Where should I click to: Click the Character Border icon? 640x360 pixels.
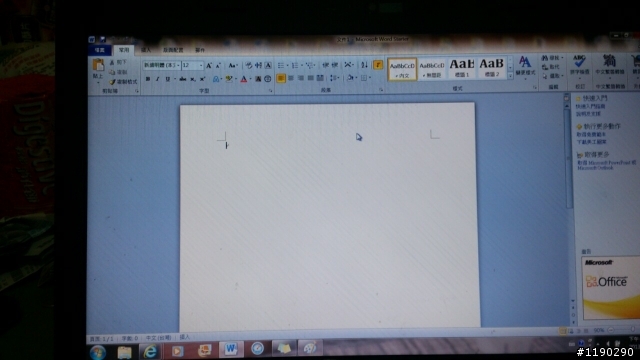click(x=268, y=65)
